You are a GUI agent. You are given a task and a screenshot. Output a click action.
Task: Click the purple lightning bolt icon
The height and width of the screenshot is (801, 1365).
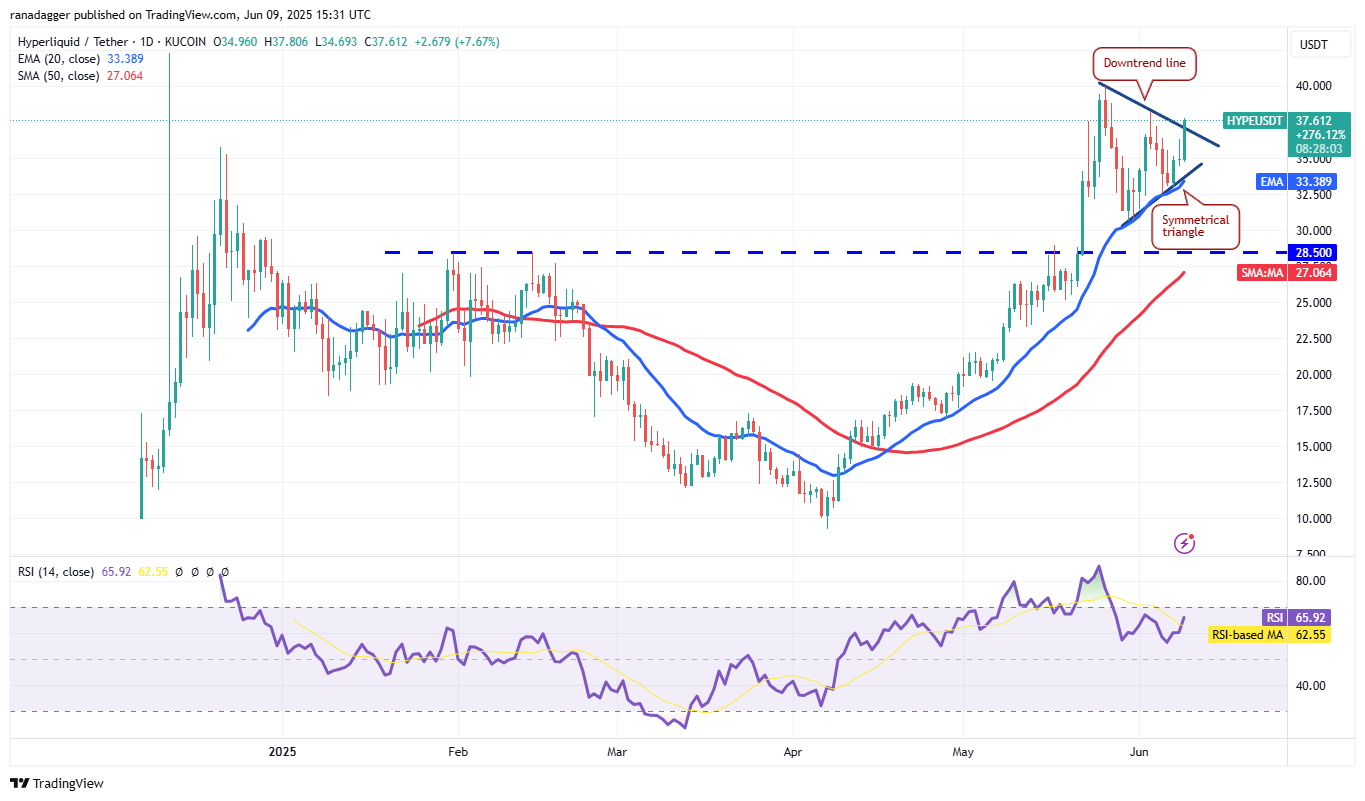[1184, 544]
